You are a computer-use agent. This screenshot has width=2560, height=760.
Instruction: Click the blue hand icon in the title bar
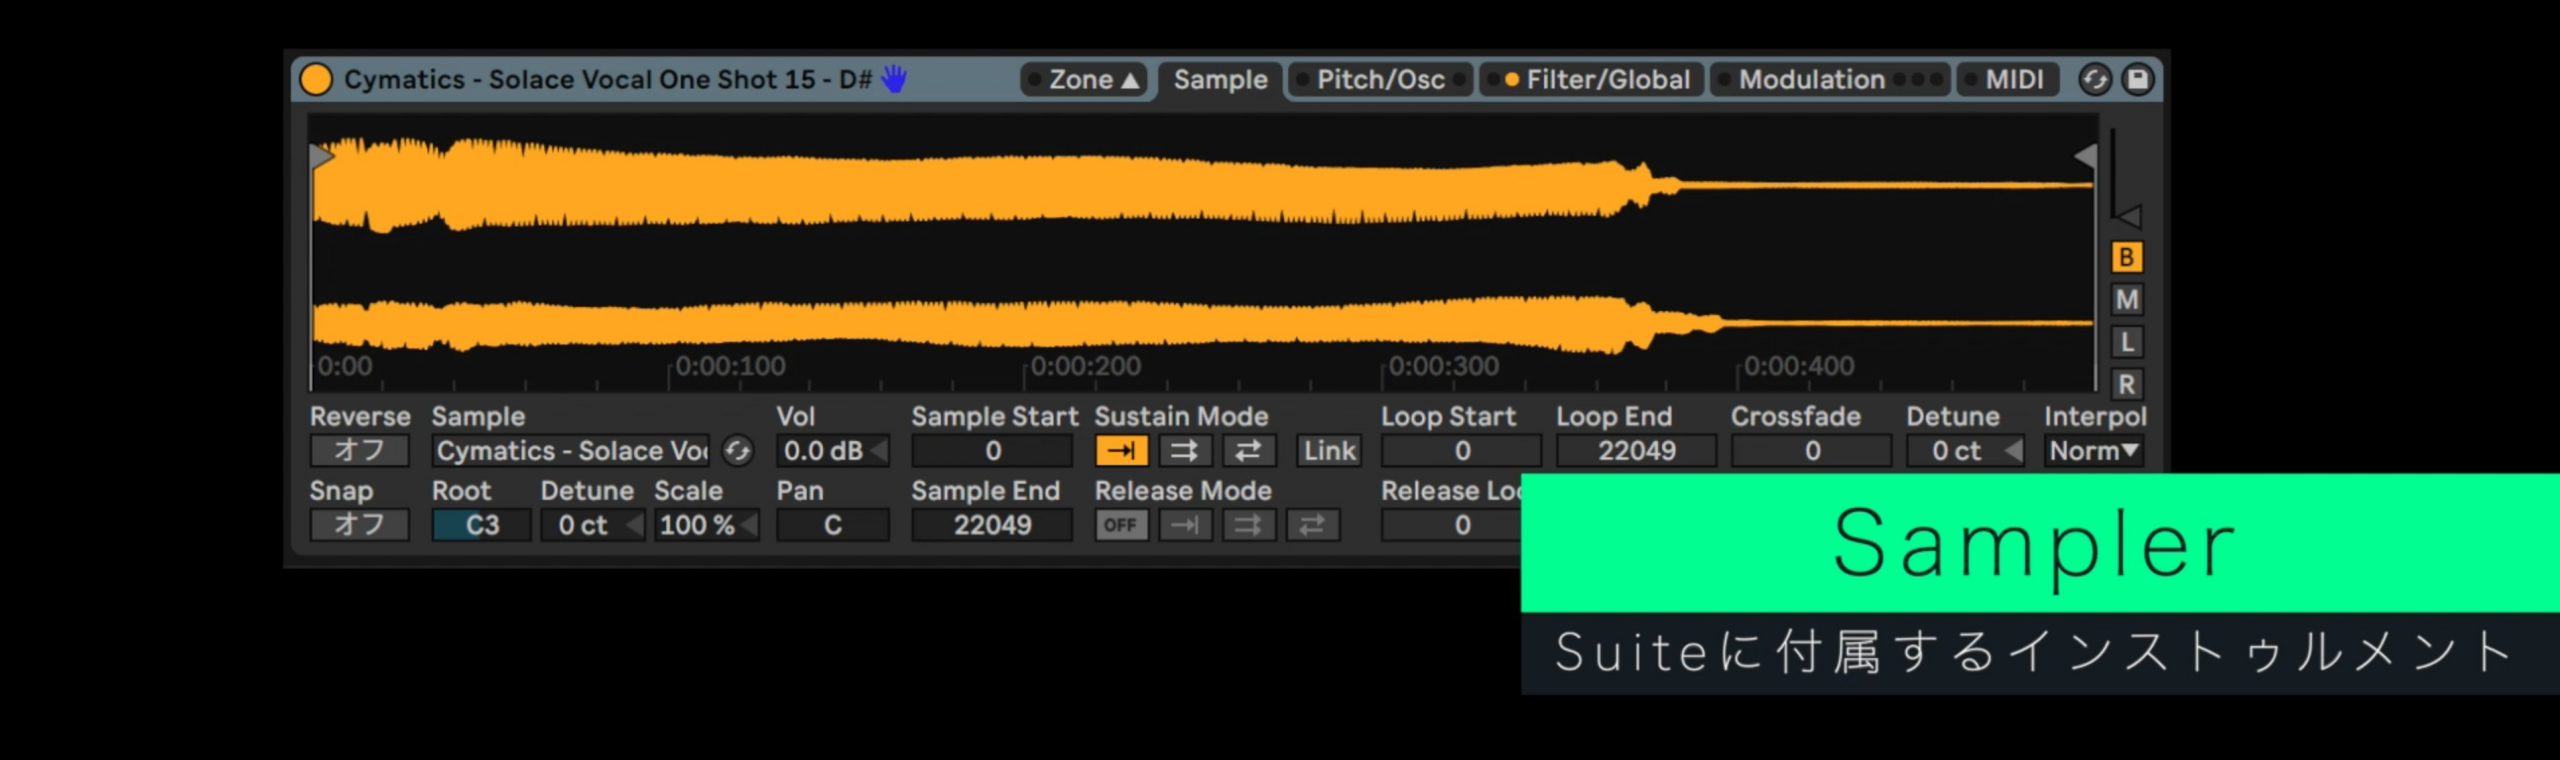pyautogui.click(x=894, y=78)
